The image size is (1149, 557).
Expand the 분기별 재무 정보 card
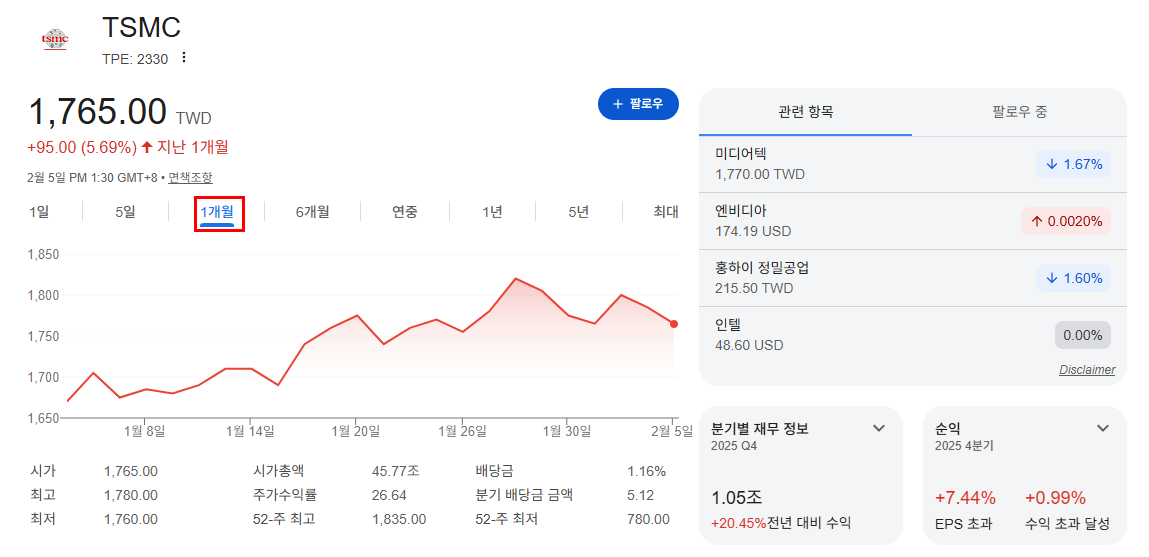tap(879, 428)
